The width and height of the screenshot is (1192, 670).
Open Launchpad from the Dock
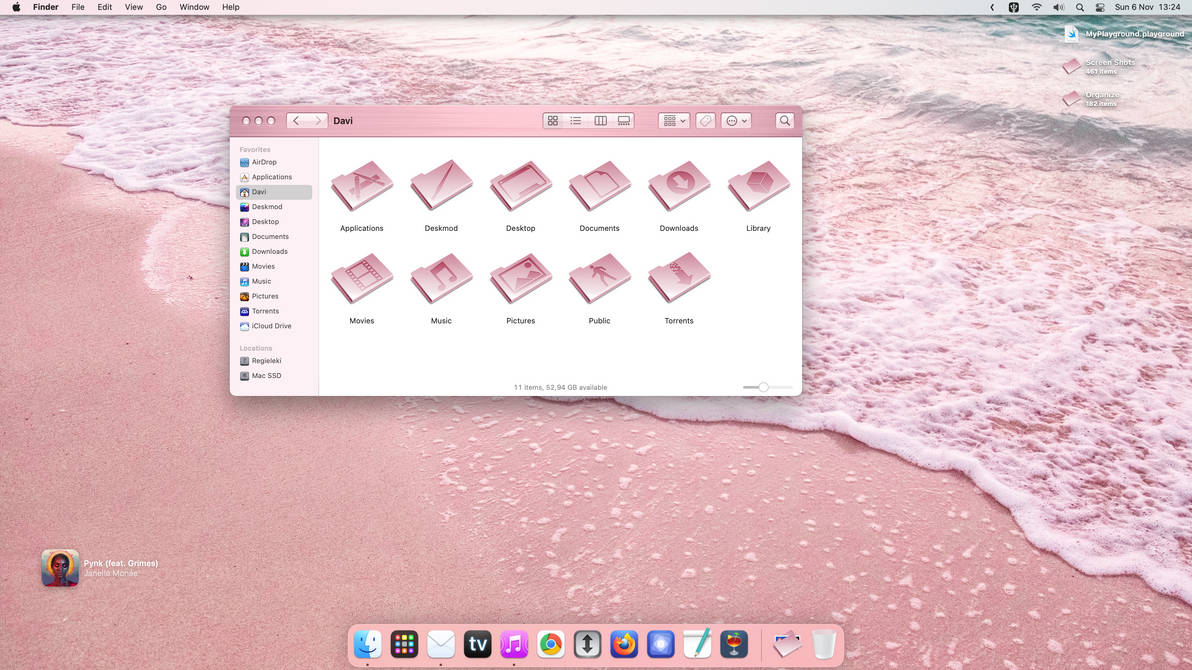click(404, 644)
